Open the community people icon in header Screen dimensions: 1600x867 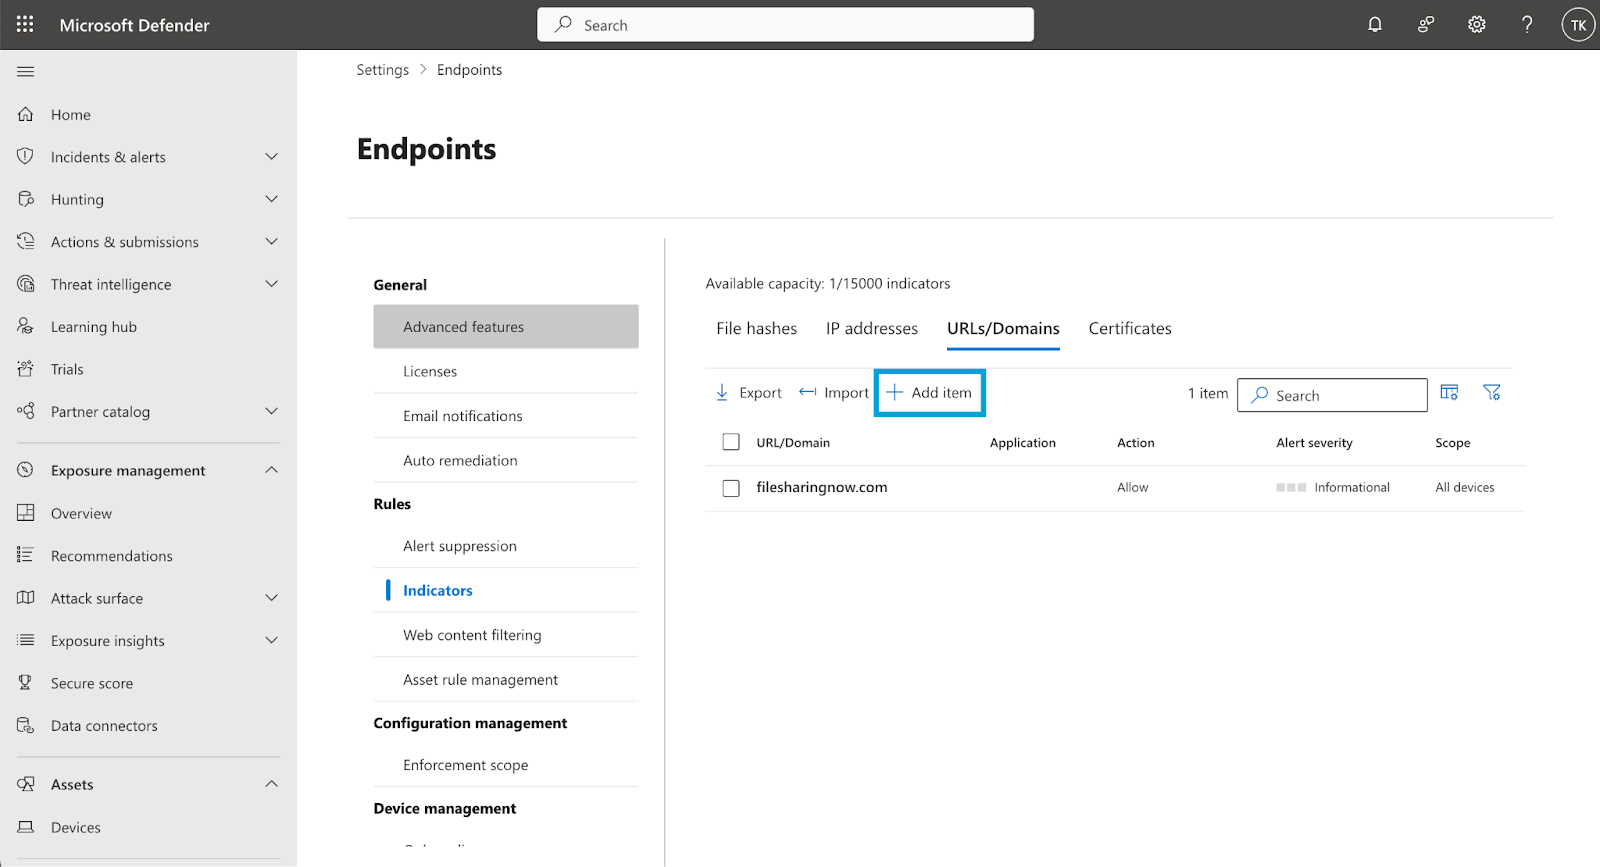(x=1426, y=25)
